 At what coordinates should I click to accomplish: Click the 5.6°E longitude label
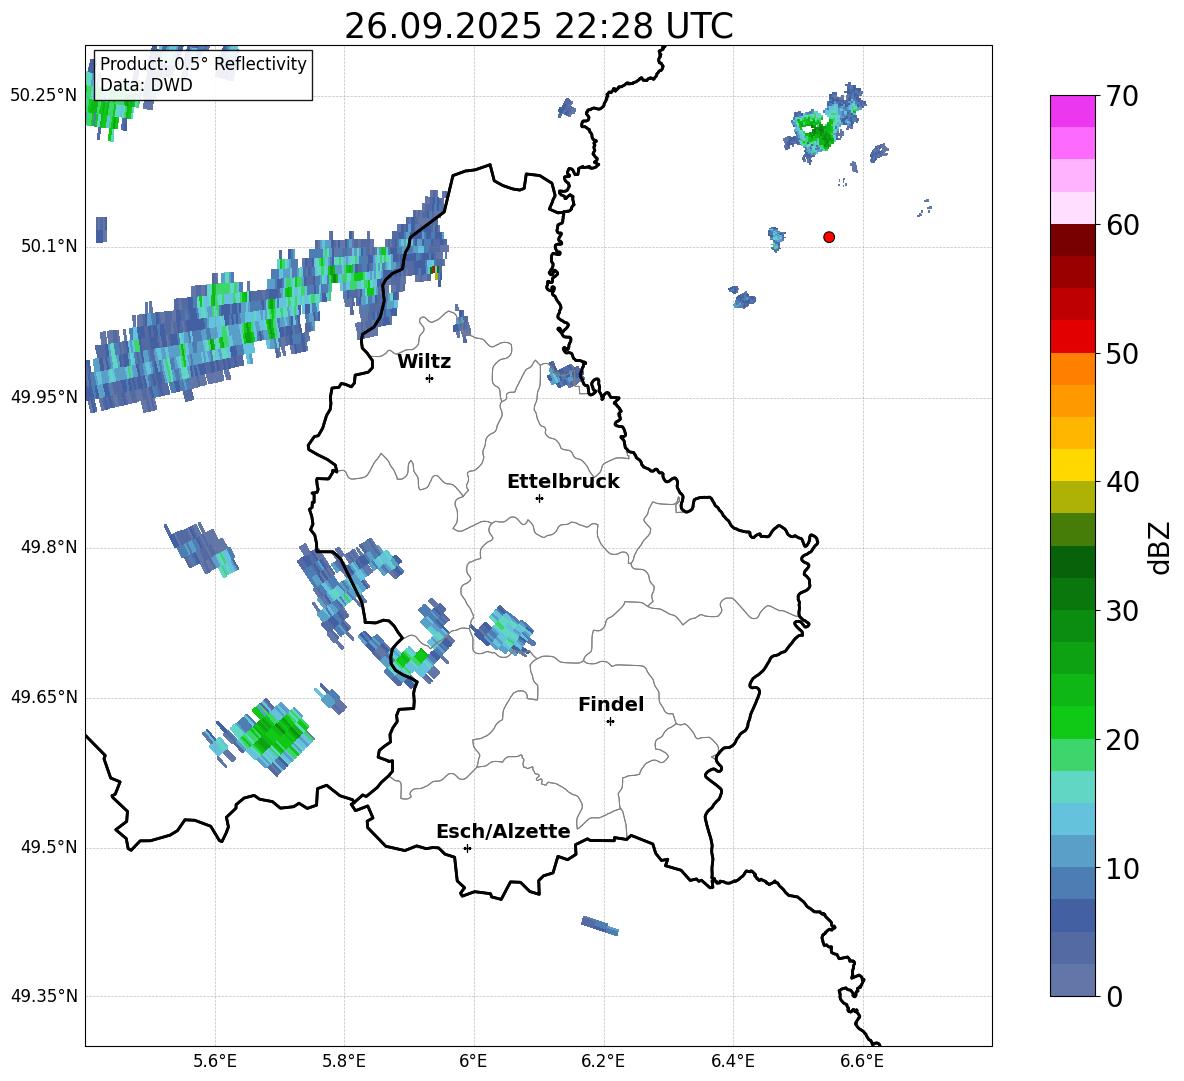click(x=215, y=1061)
